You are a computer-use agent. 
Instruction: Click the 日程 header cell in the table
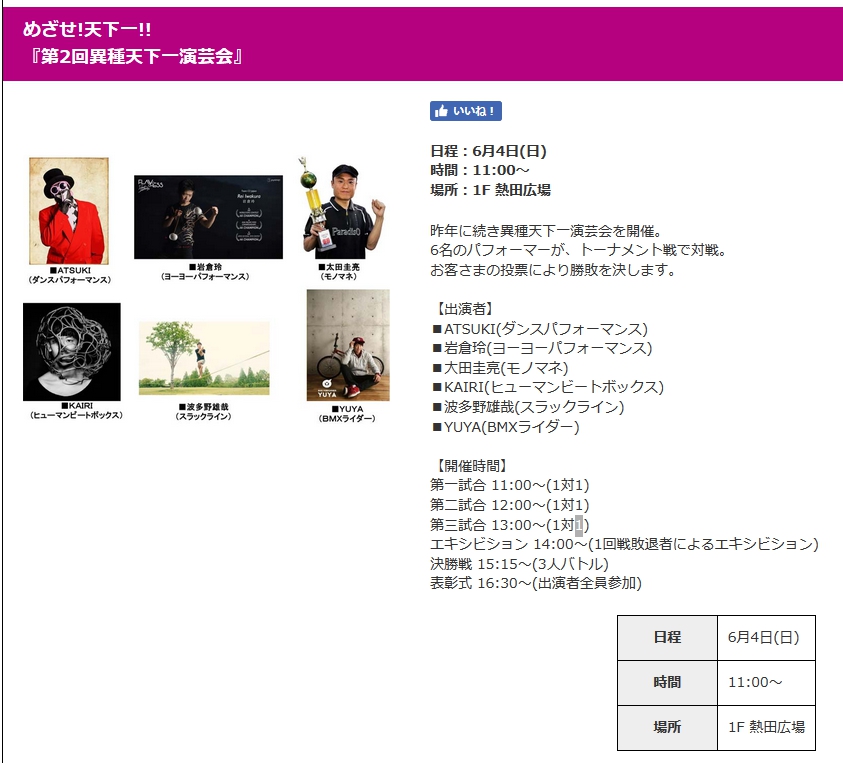pos(667,638)
